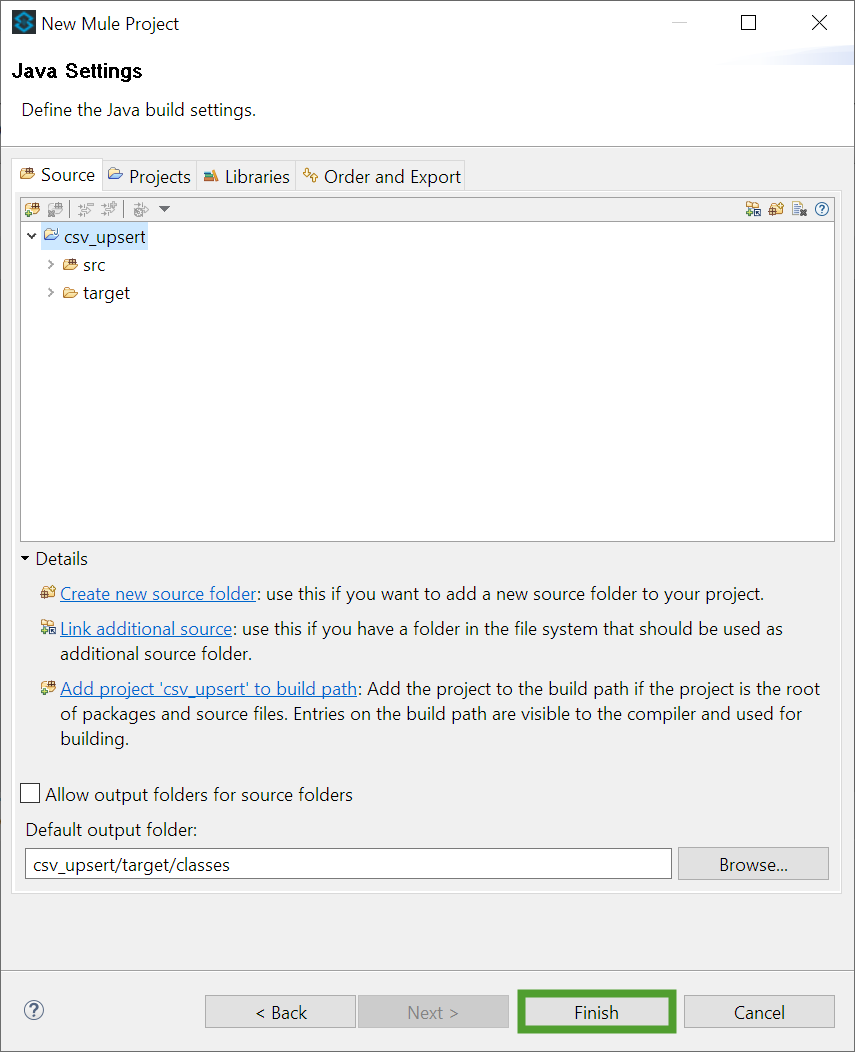Image resolution: width=855 pixels, height=1052 pixels.
Task: Open the help icon in the source toolbar
Action: click(x=821, y=209)
